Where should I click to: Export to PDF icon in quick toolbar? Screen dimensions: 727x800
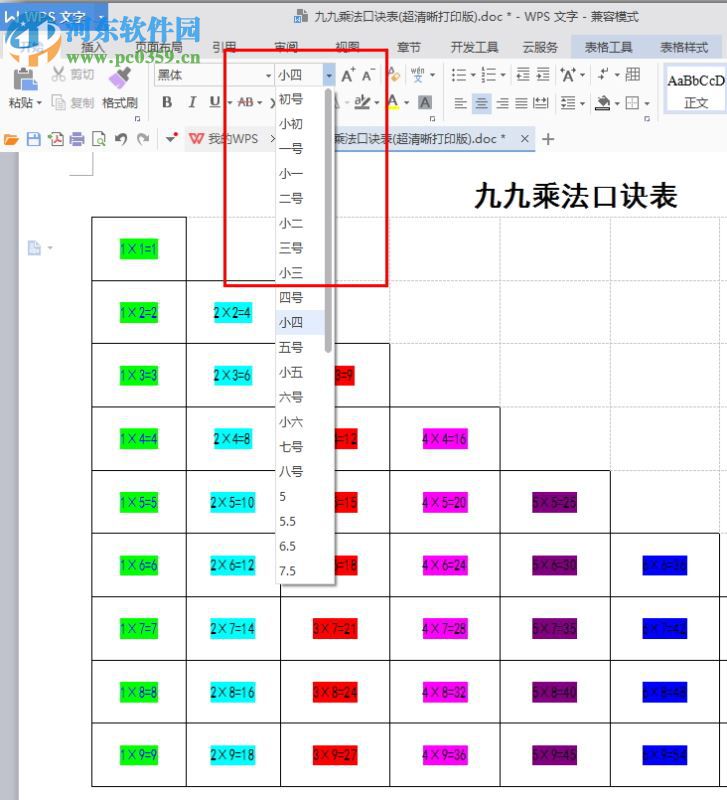pos(56,139)
